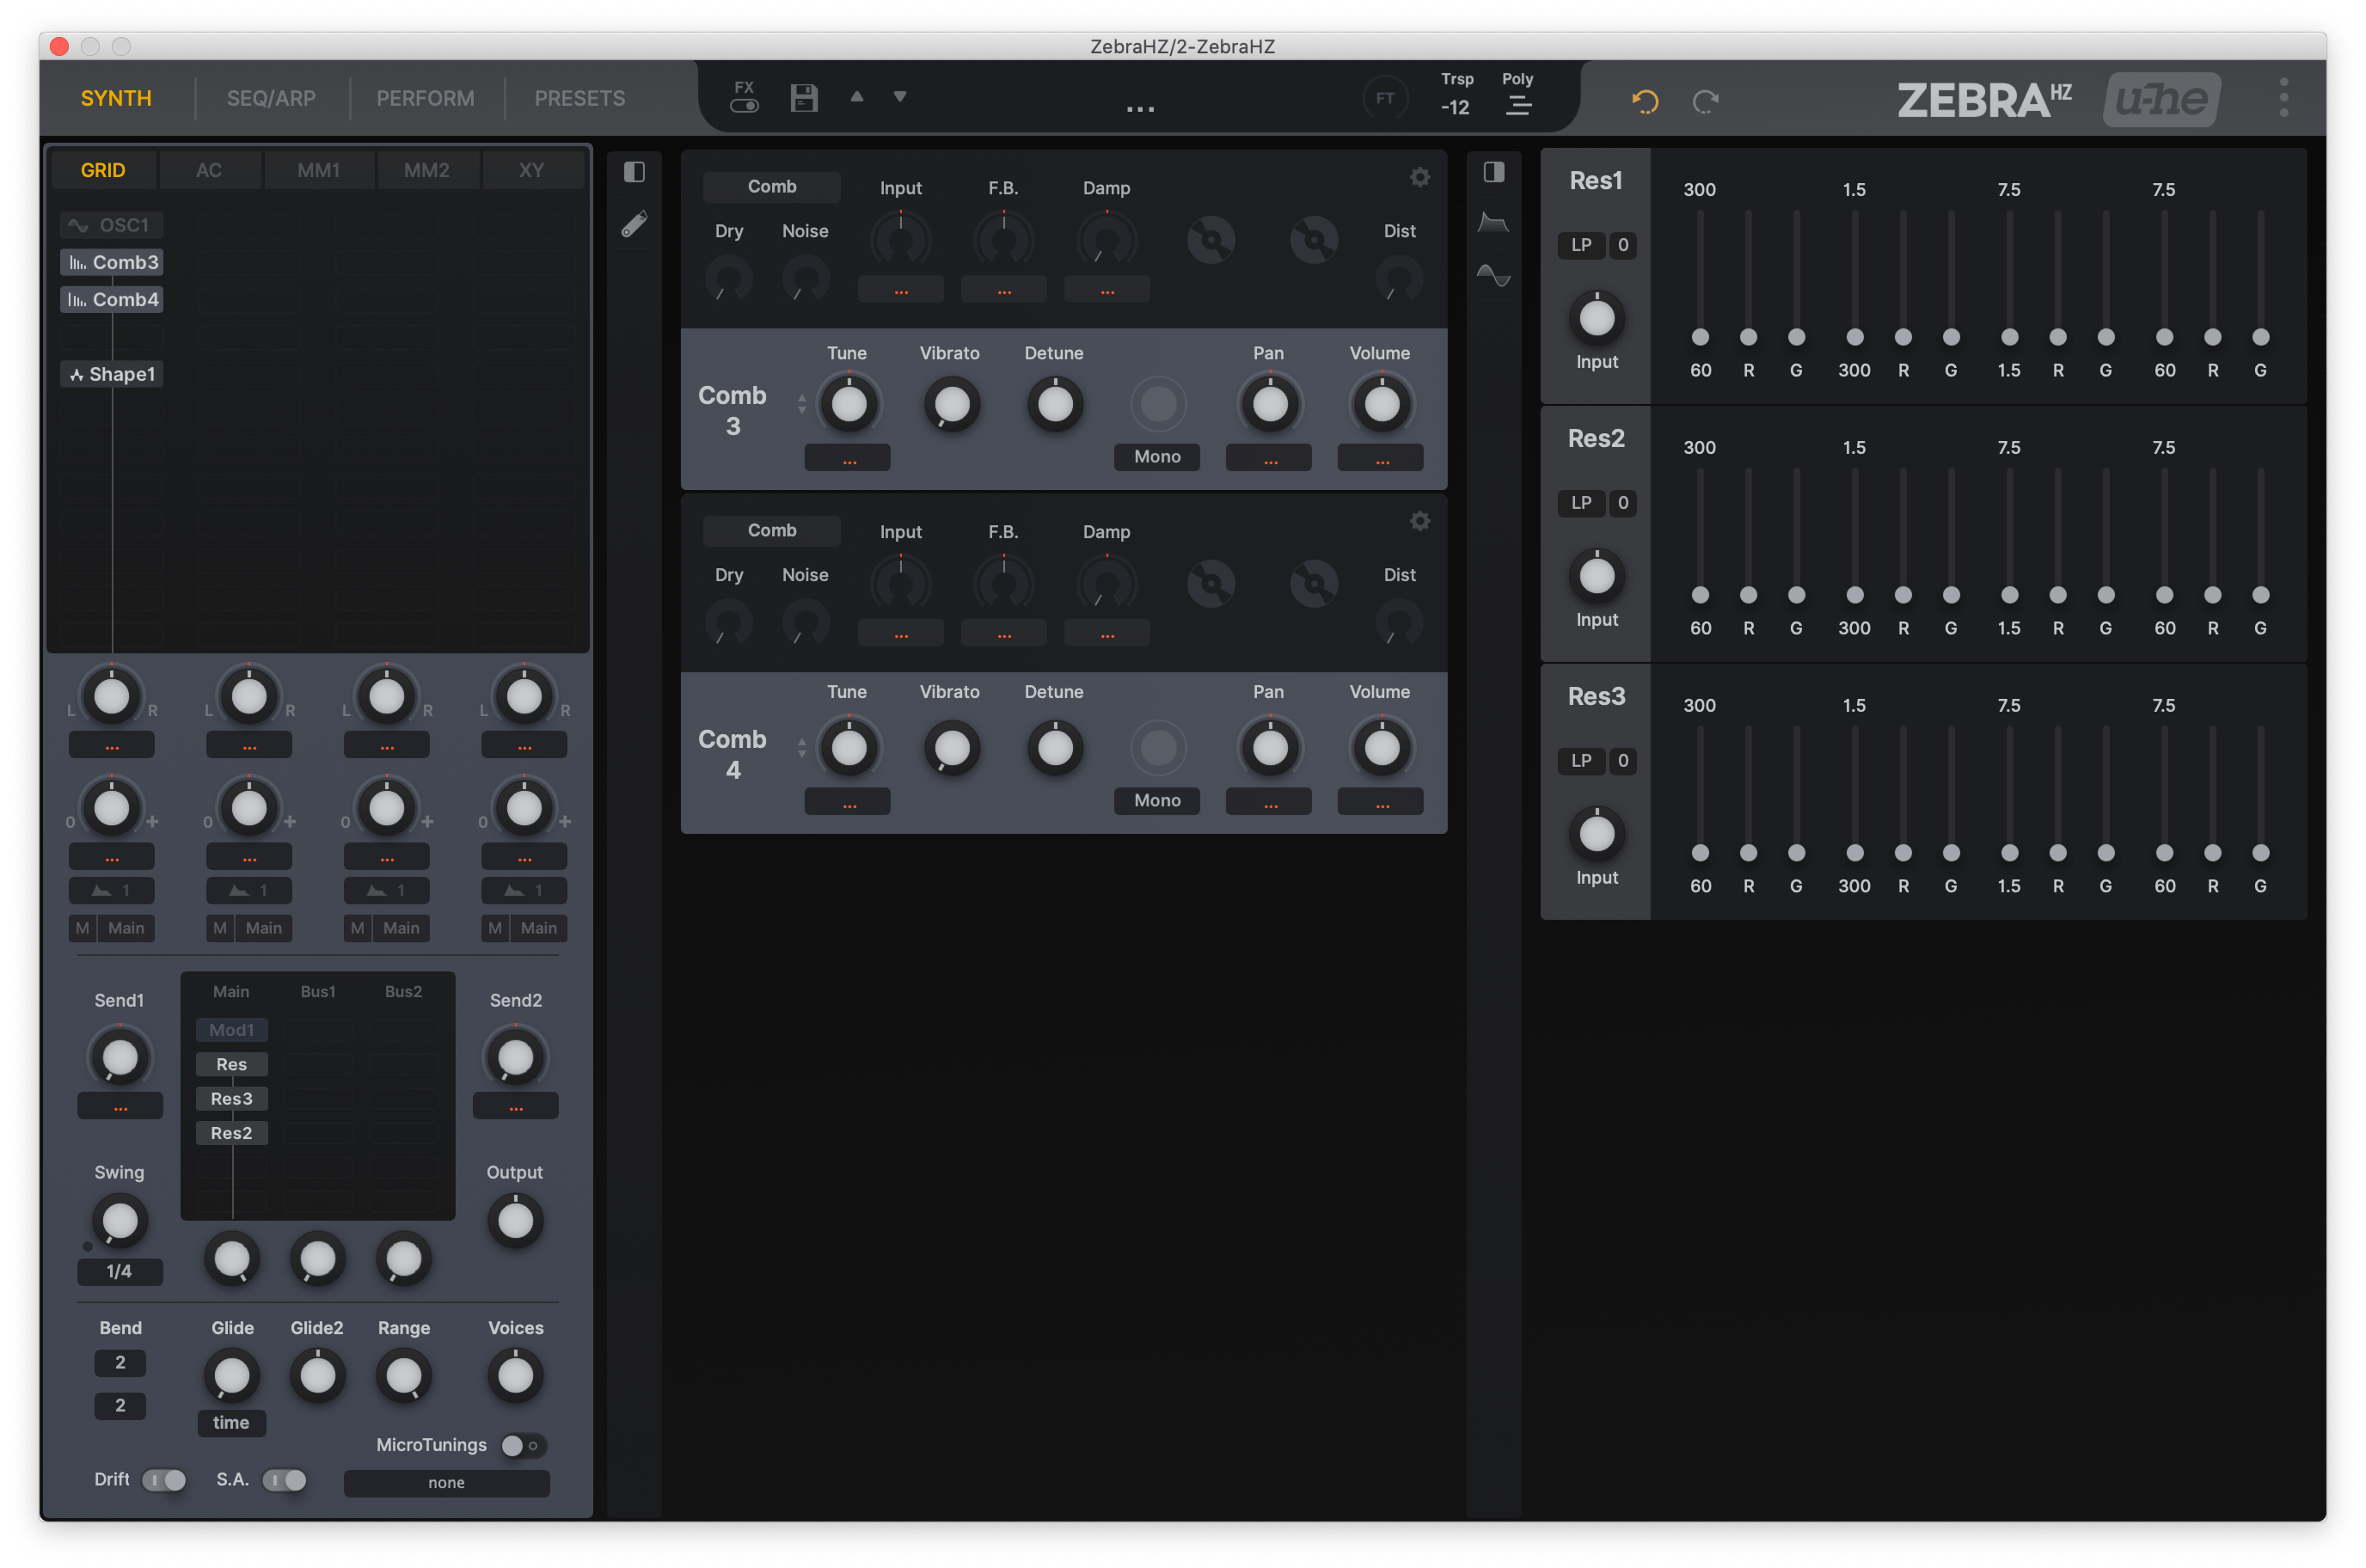The width and height of the screenshot is (2366, 1568).
Task: Click second modulation source disc in Comb 3
Action: click(1314, 240)
